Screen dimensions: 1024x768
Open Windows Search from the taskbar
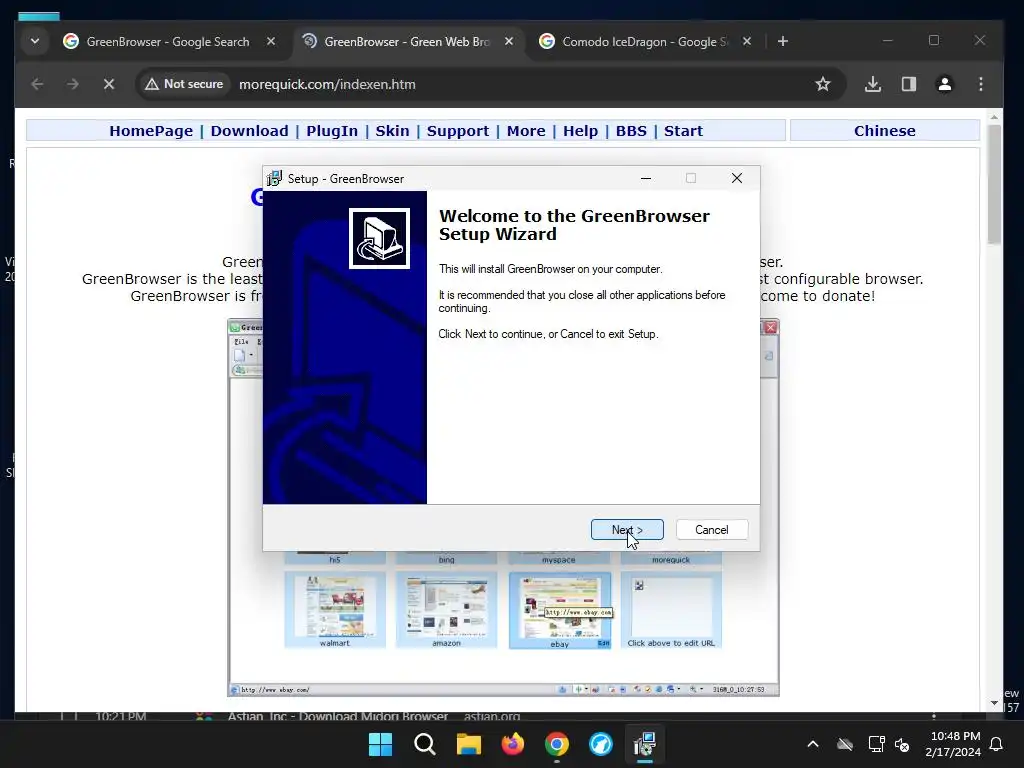[424, 744]
